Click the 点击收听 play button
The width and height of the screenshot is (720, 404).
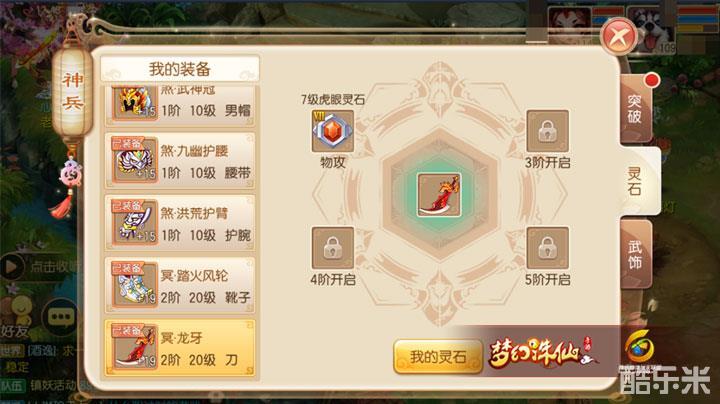point(12,266)
